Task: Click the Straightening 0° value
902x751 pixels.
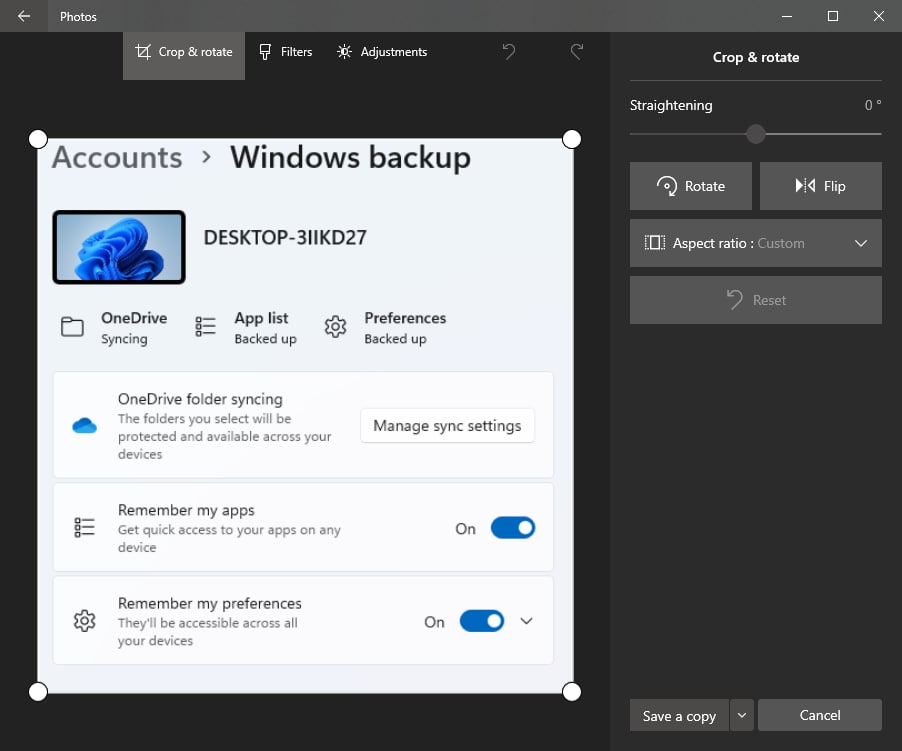Action: 873,105
